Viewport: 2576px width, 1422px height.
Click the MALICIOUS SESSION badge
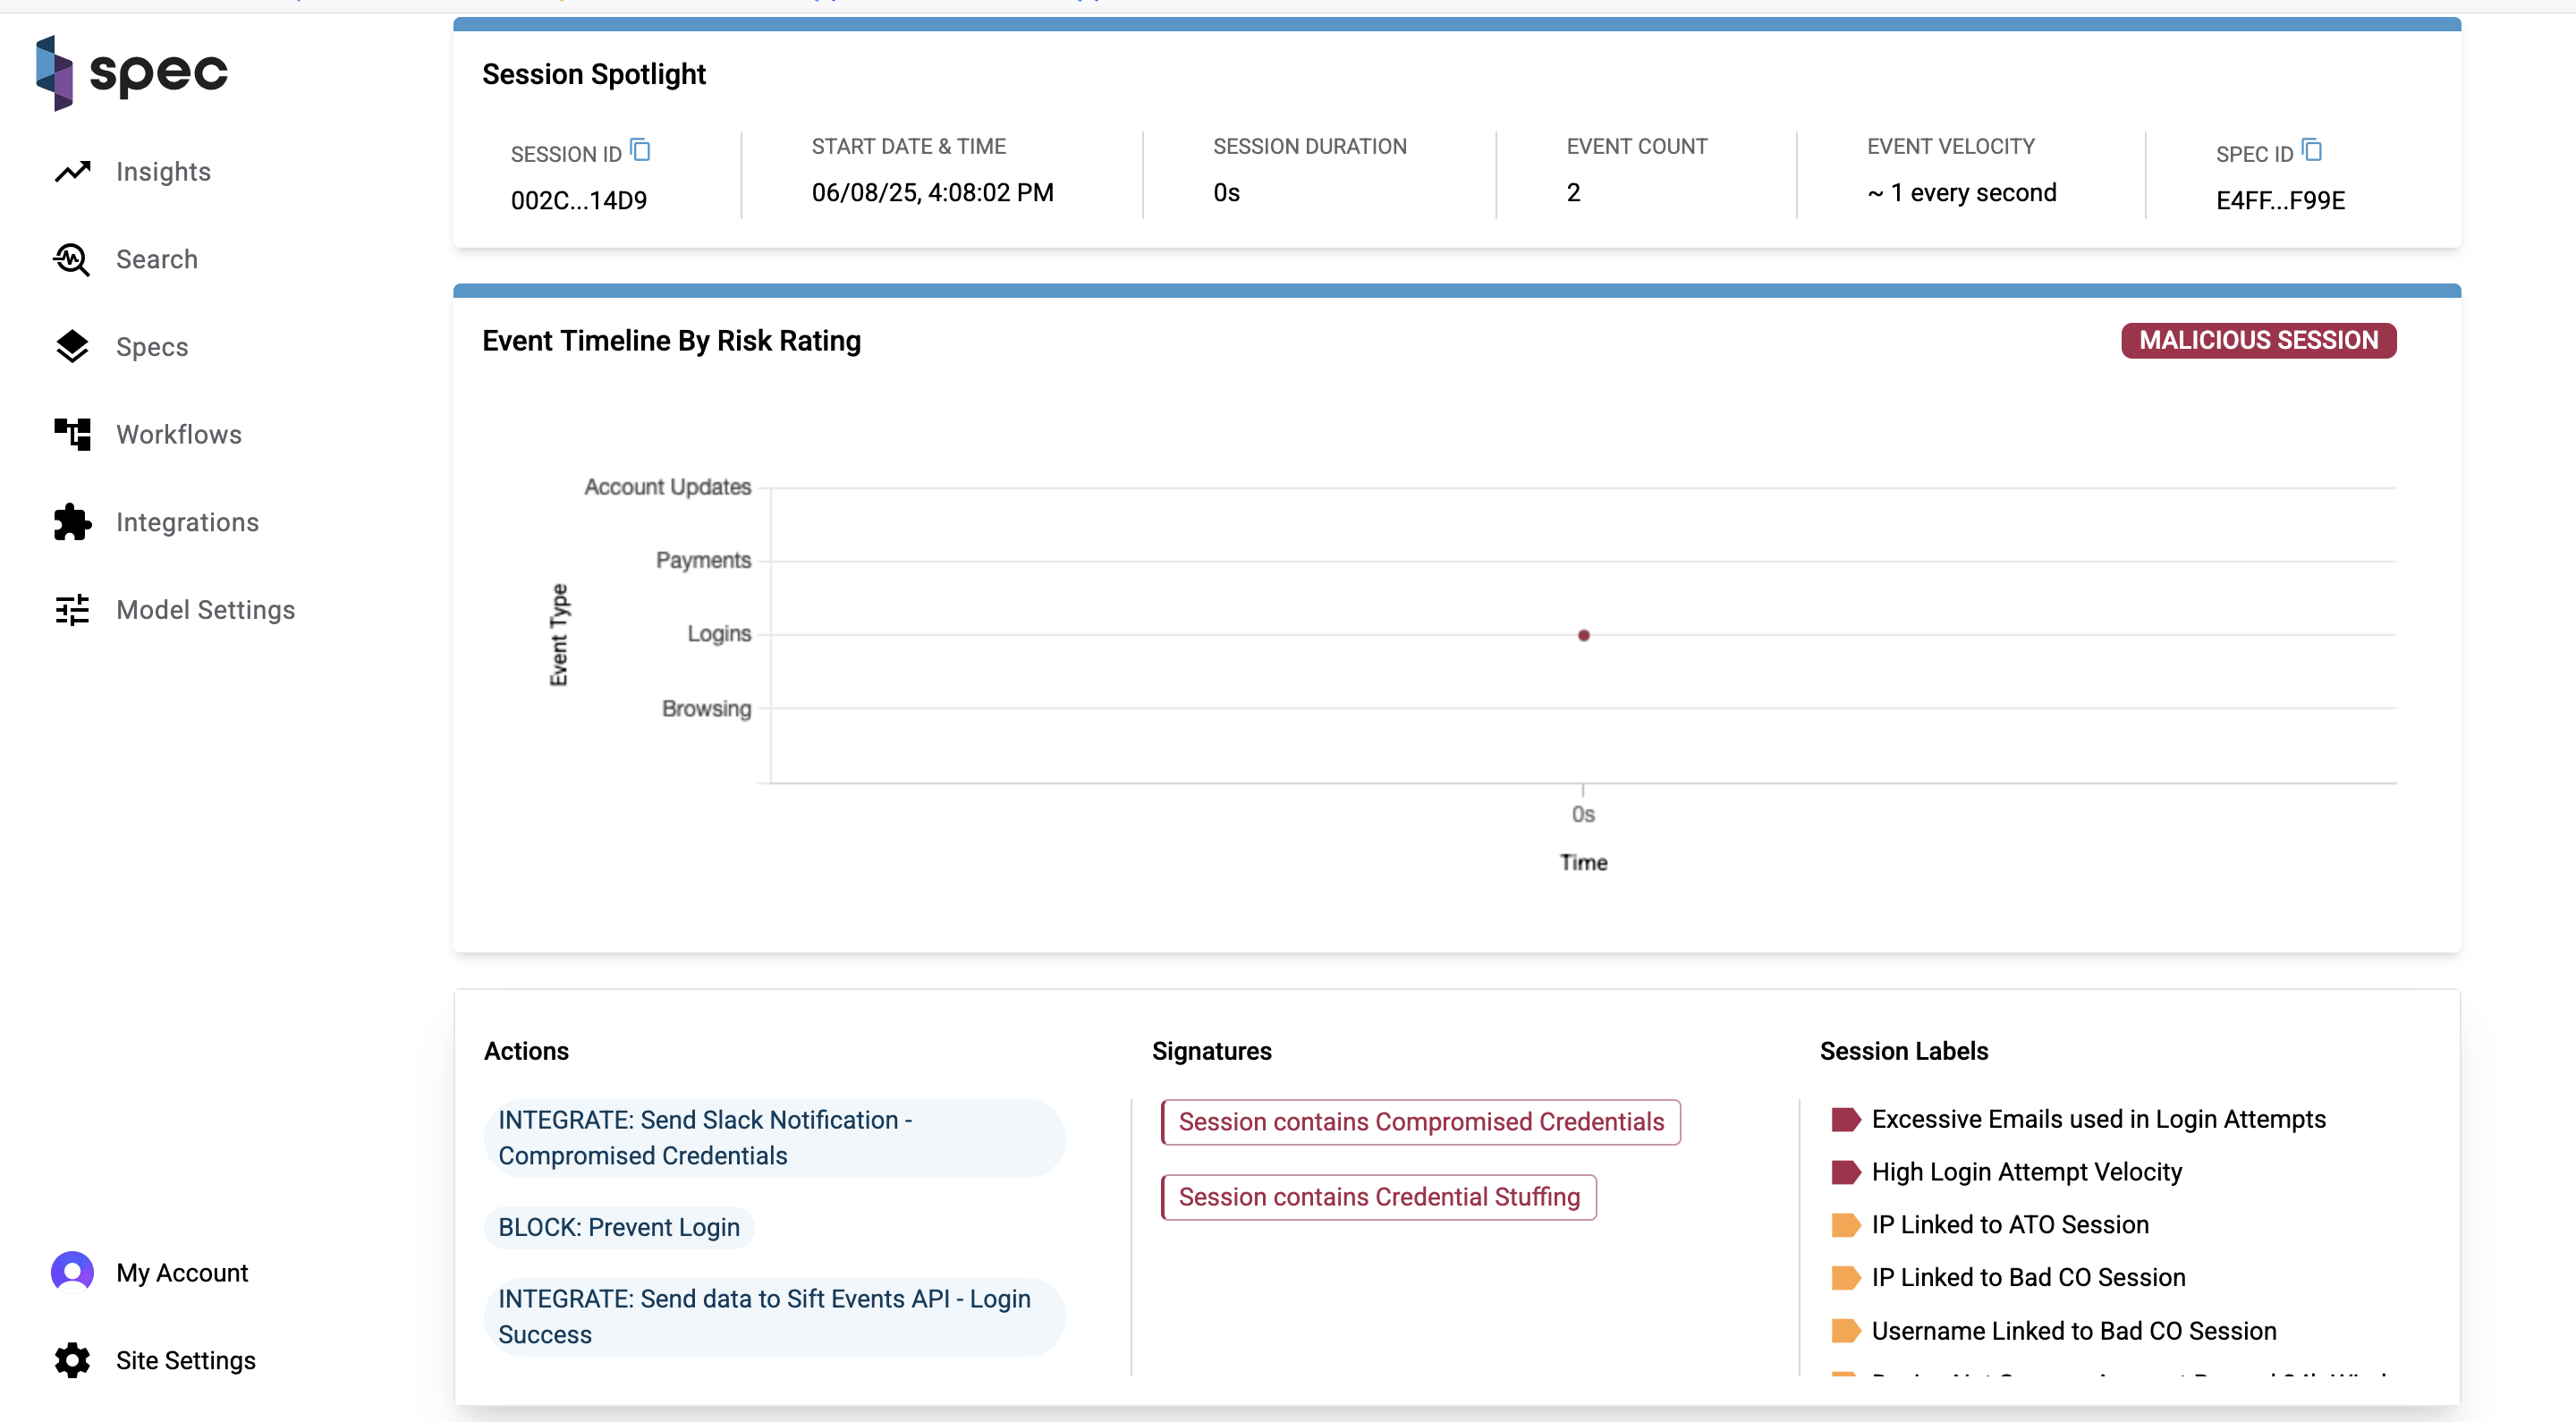(x=2258, y=340)
